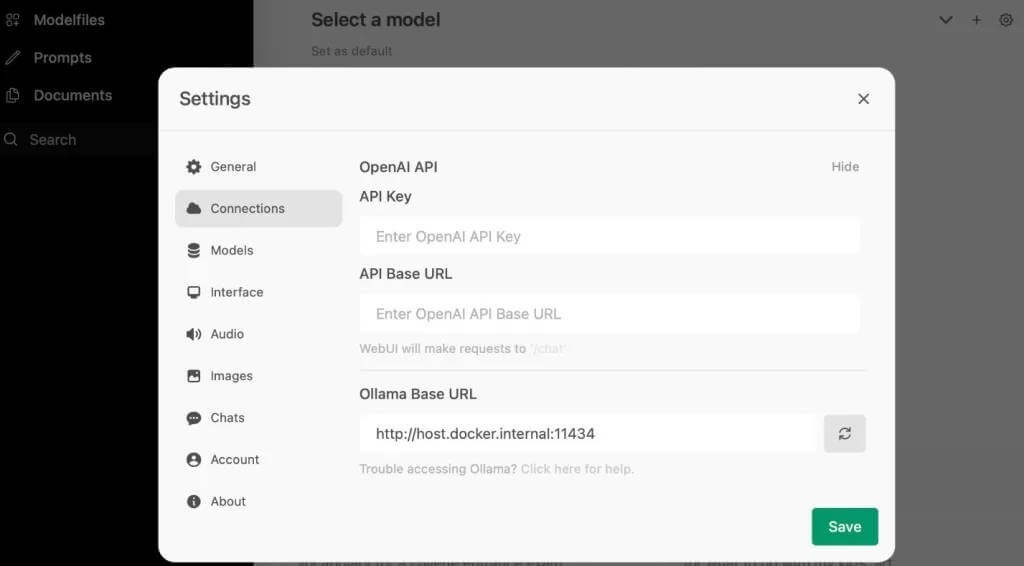Open the 'Click here for help' link
This screenshot has width=1024, height=566.
pos(577,469)
